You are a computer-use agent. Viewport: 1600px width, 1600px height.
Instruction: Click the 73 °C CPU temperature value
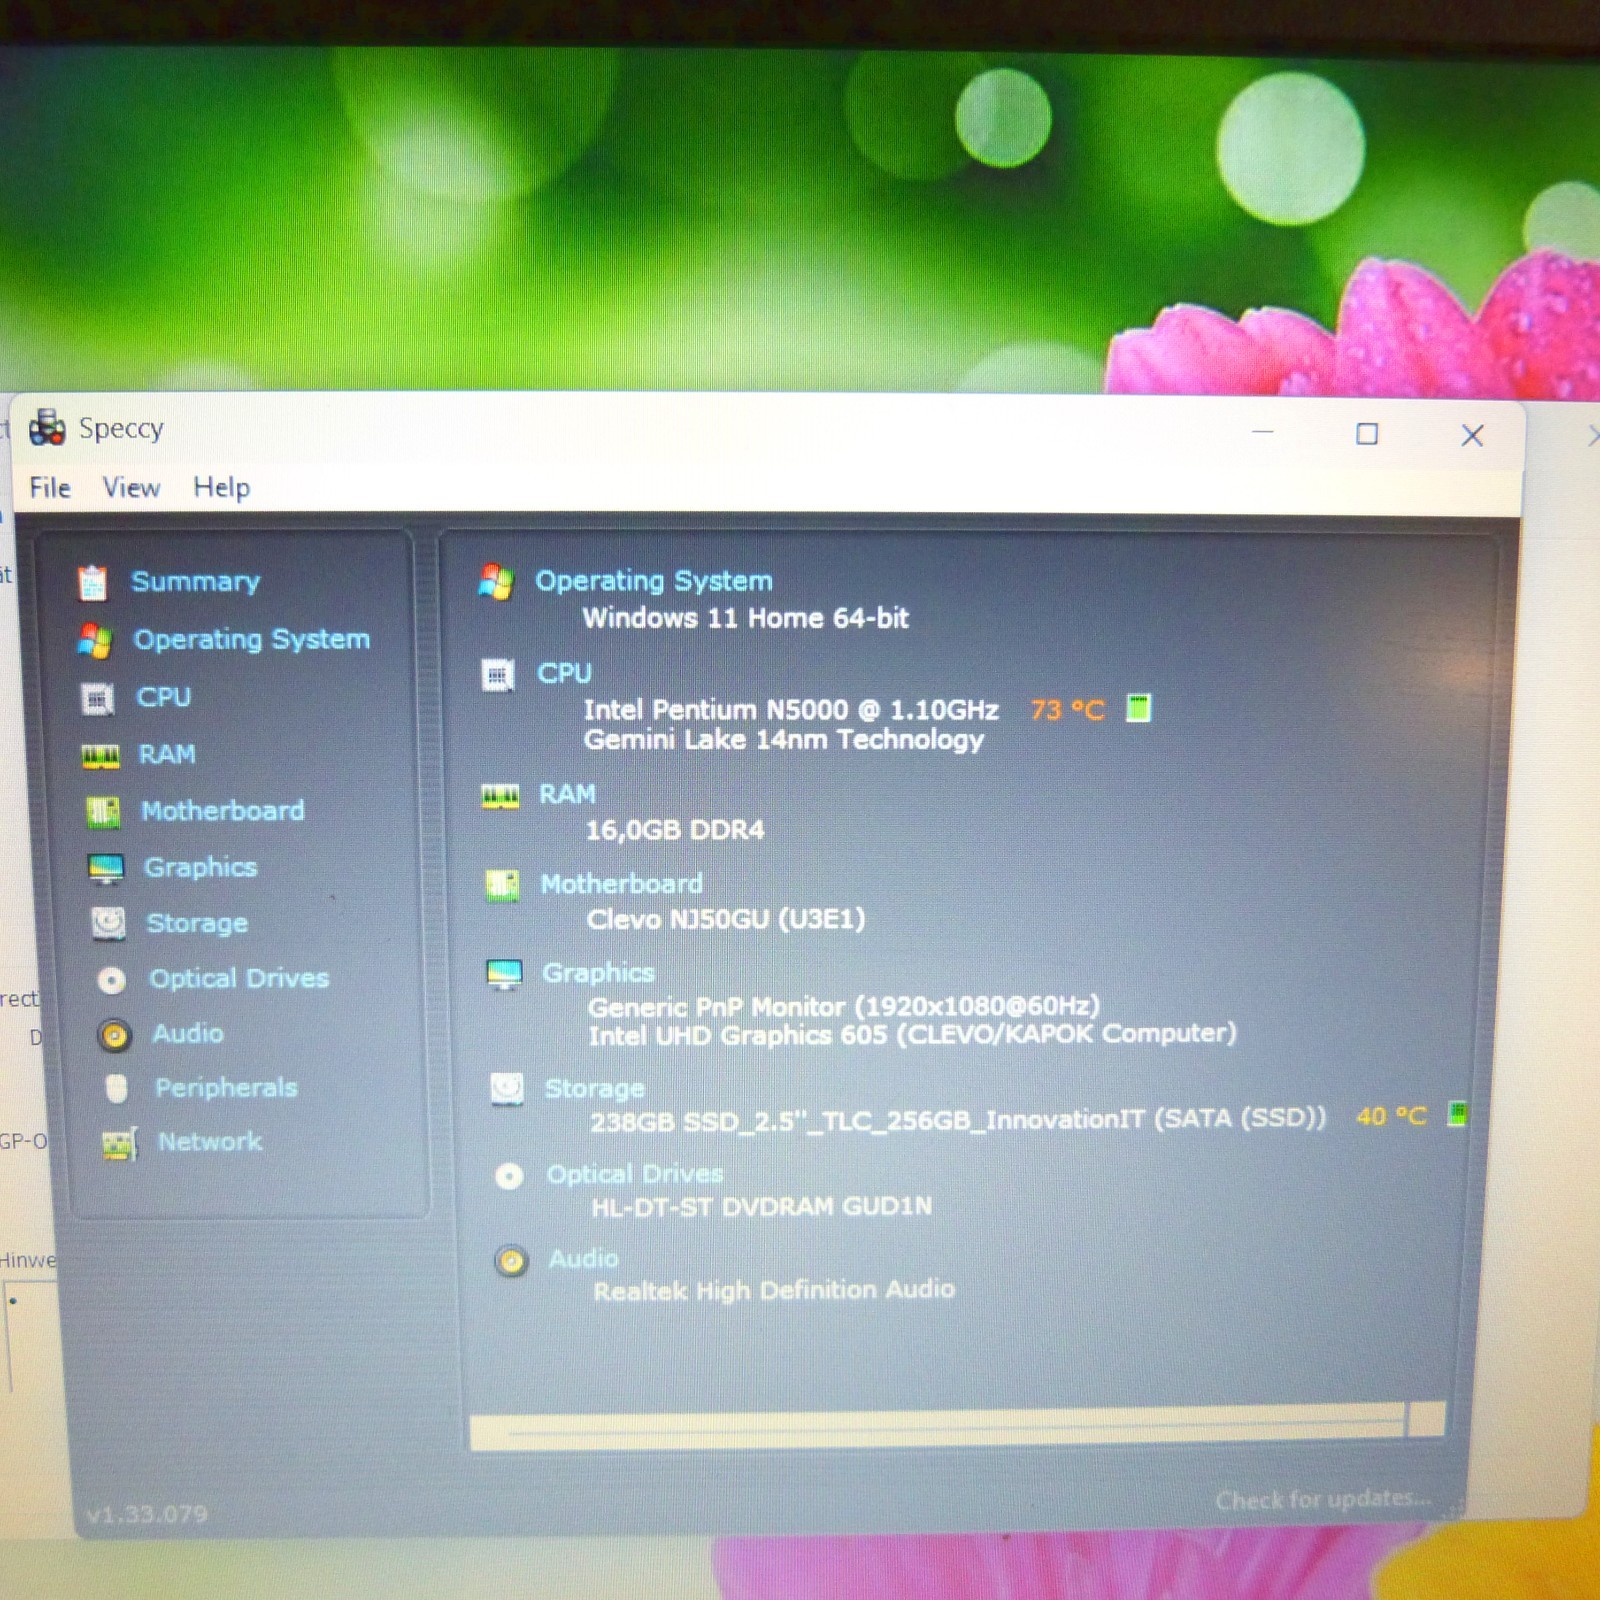[1067, 710]
